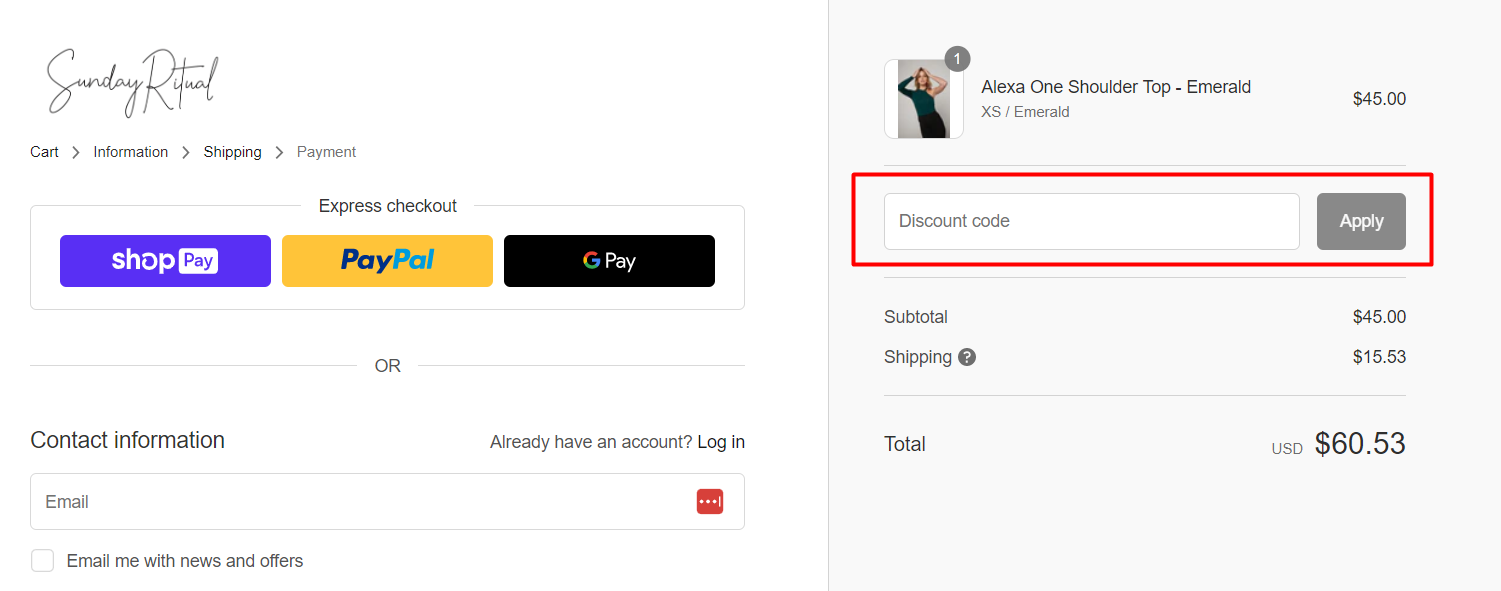Click the red email autofill icon
1501x591 pixels.
[x=710, y=501]
